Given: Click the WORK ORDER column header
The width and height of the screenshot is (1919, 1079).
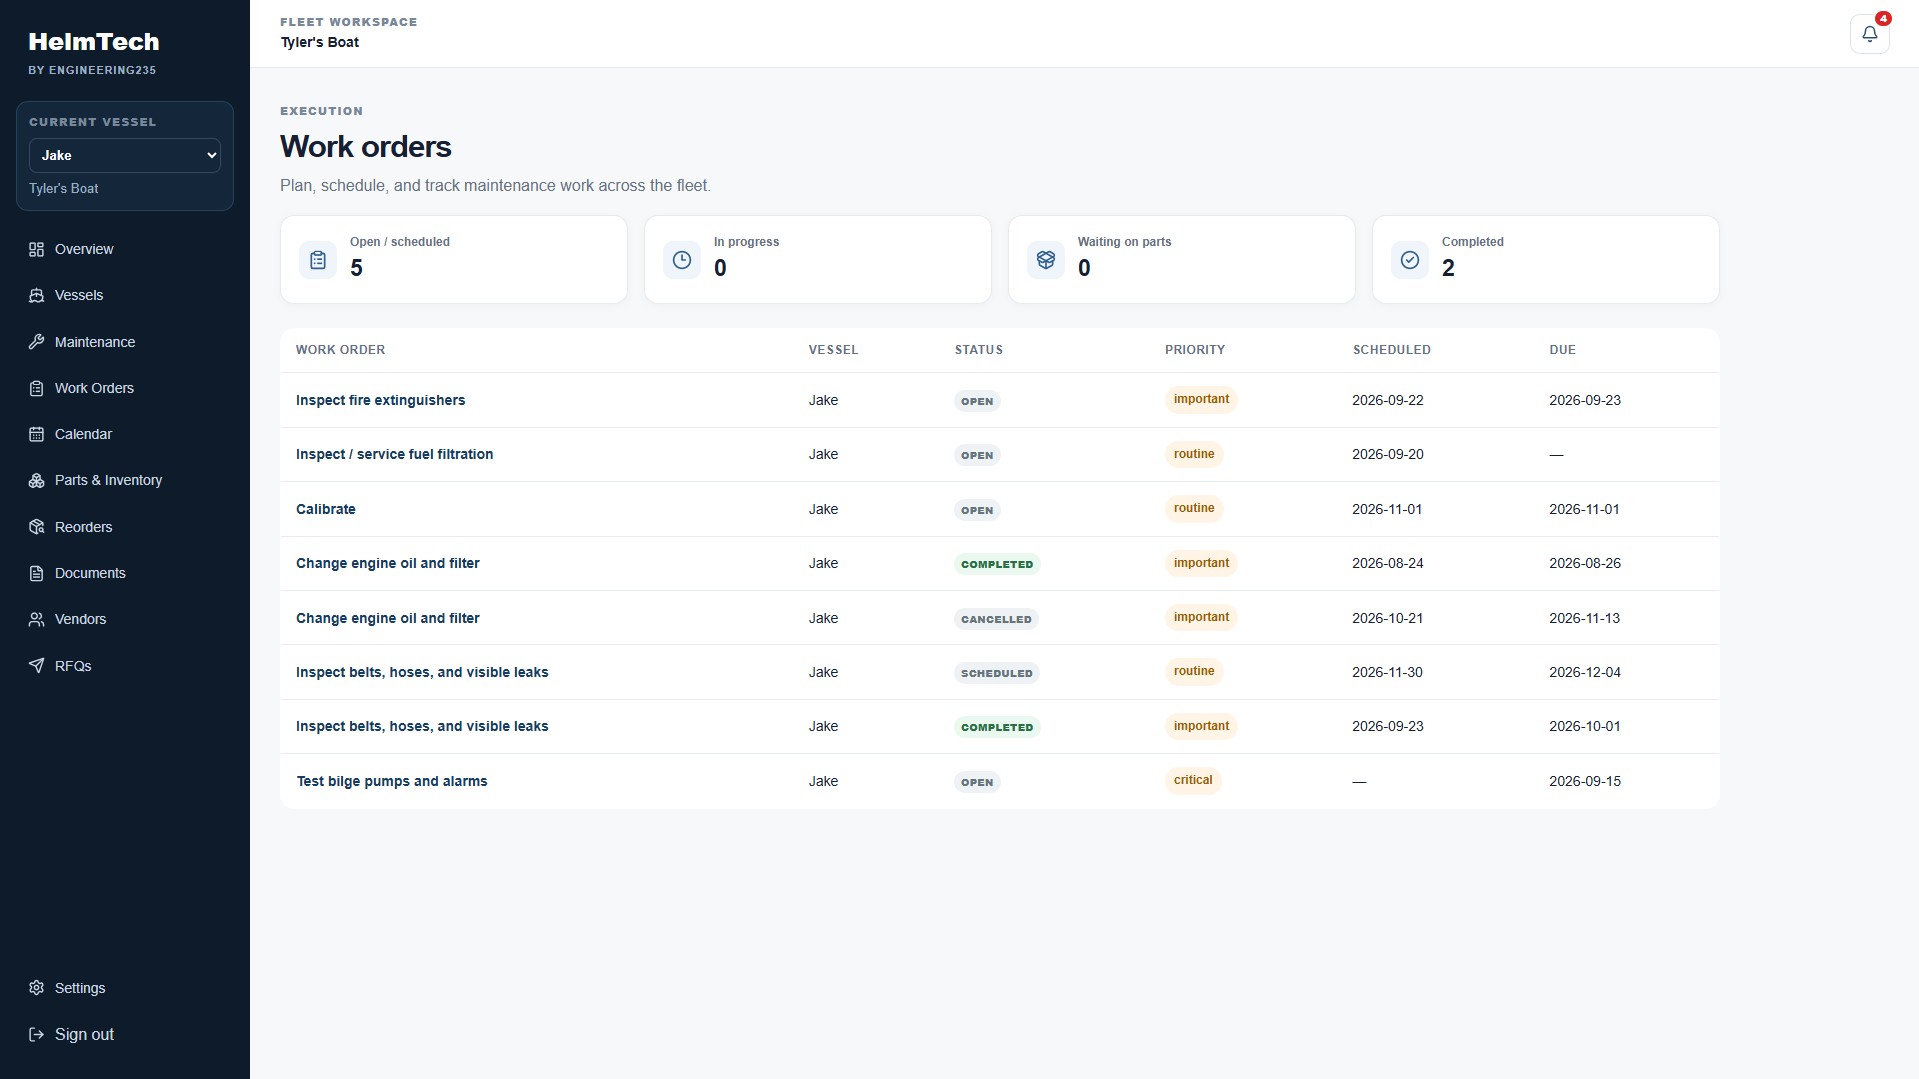Looking at the screenshot, I should coord(340,350).
